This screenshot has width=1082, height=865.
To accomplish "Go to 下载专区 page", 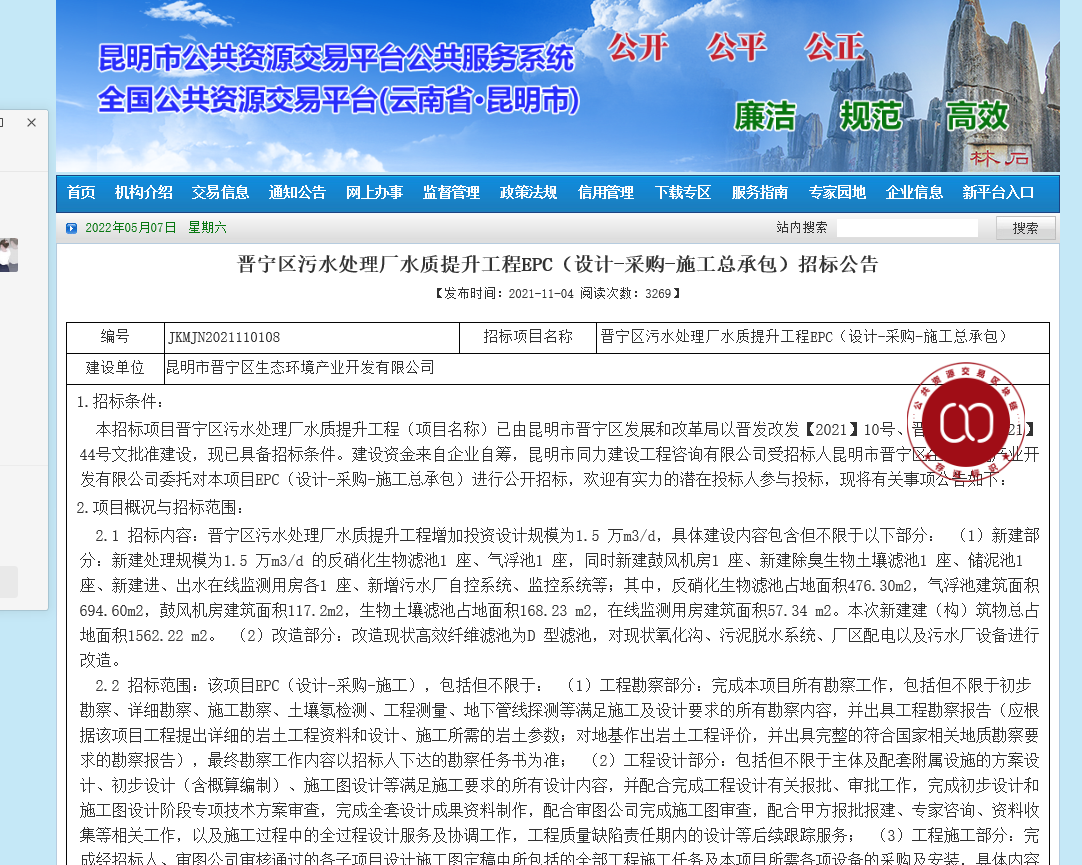I will (x=682, y=192).
